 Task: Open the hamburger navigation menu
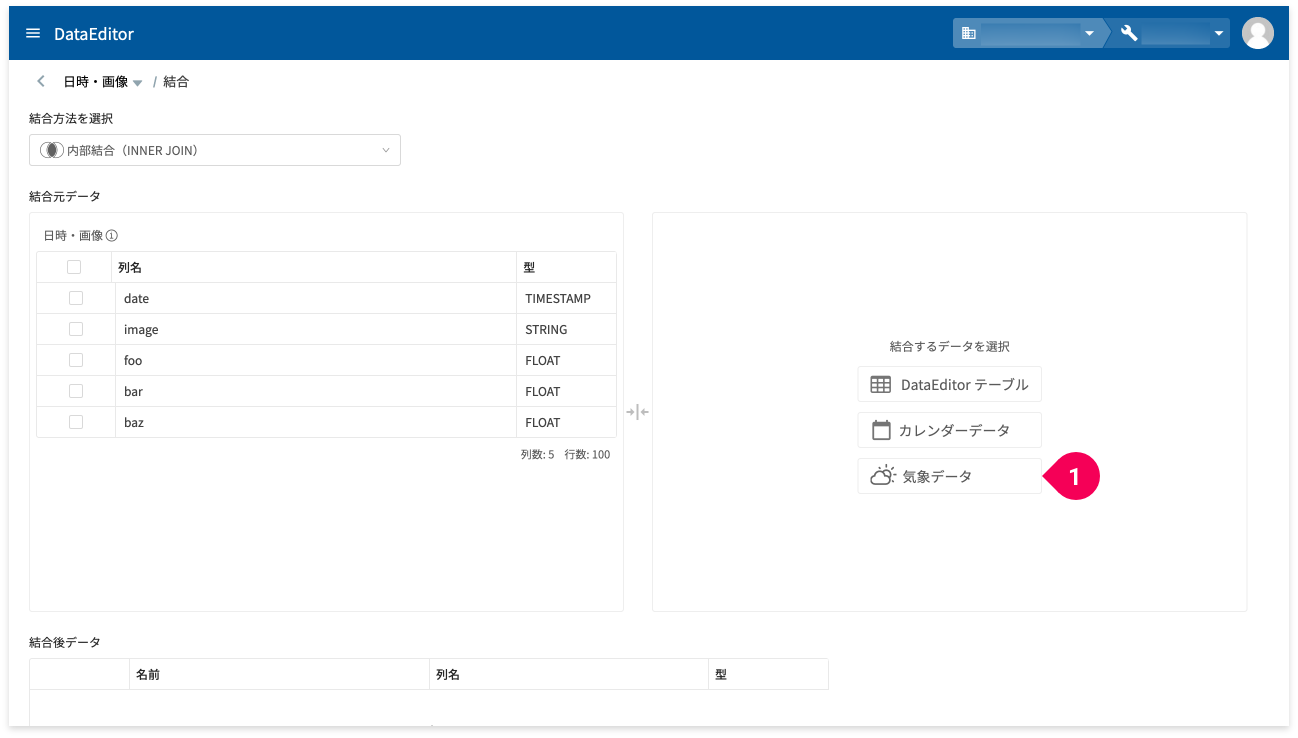[33, 33]
